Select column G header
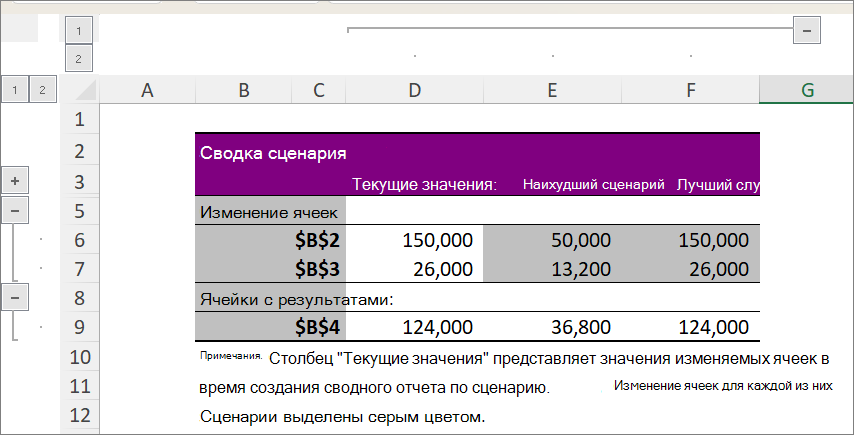Screen dimensions: 854x435 [x=807, y=90]
